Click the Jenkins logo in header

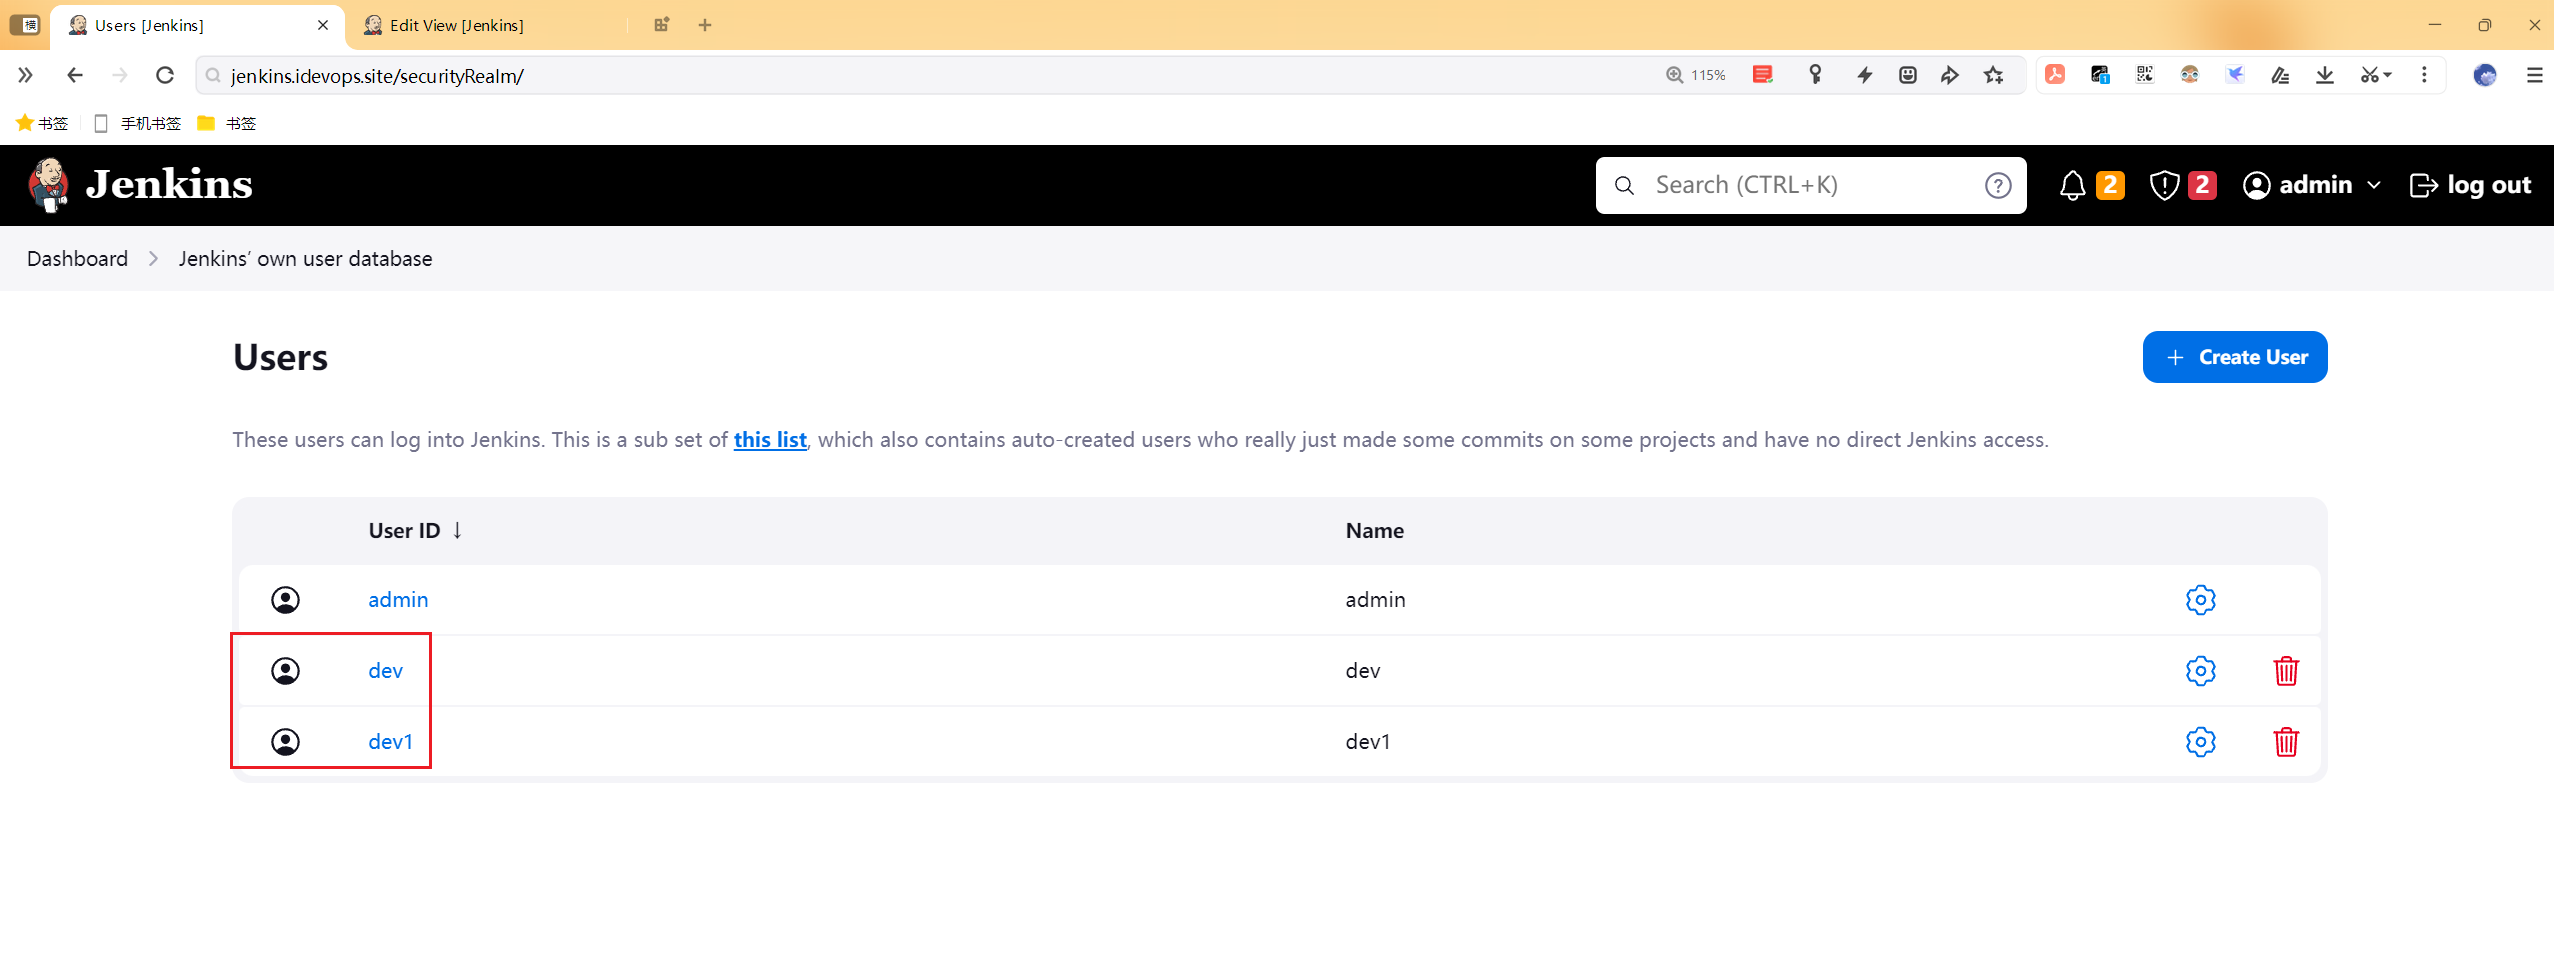140,185
